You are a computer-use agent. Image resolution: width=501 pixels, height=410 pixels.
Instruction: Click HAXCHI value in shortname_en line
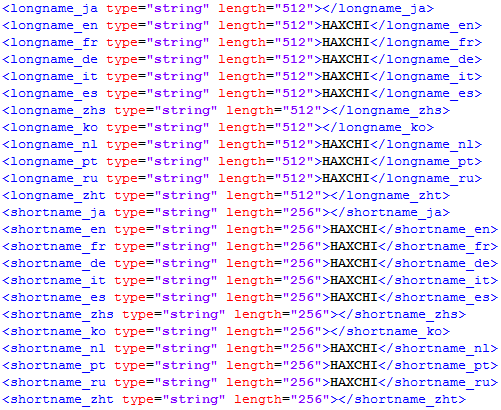click(354, 229)
